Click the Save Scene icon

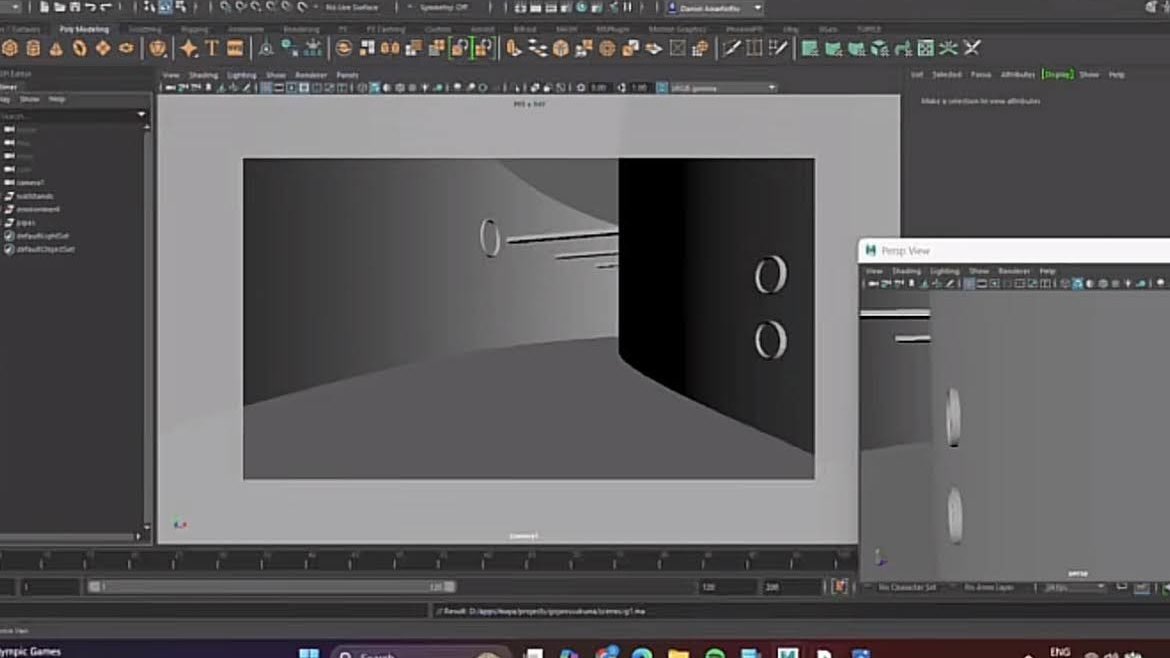coord(75,7)
